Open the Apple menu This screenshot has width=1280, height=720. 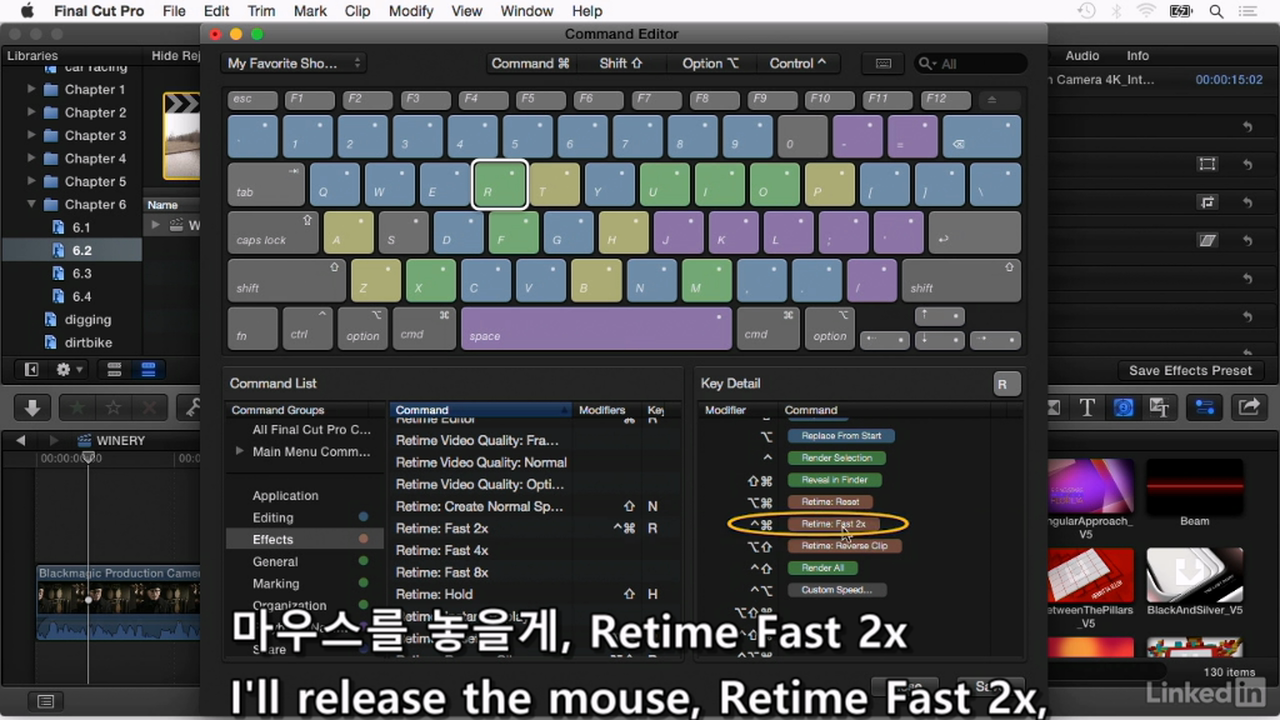click(27, 11)
